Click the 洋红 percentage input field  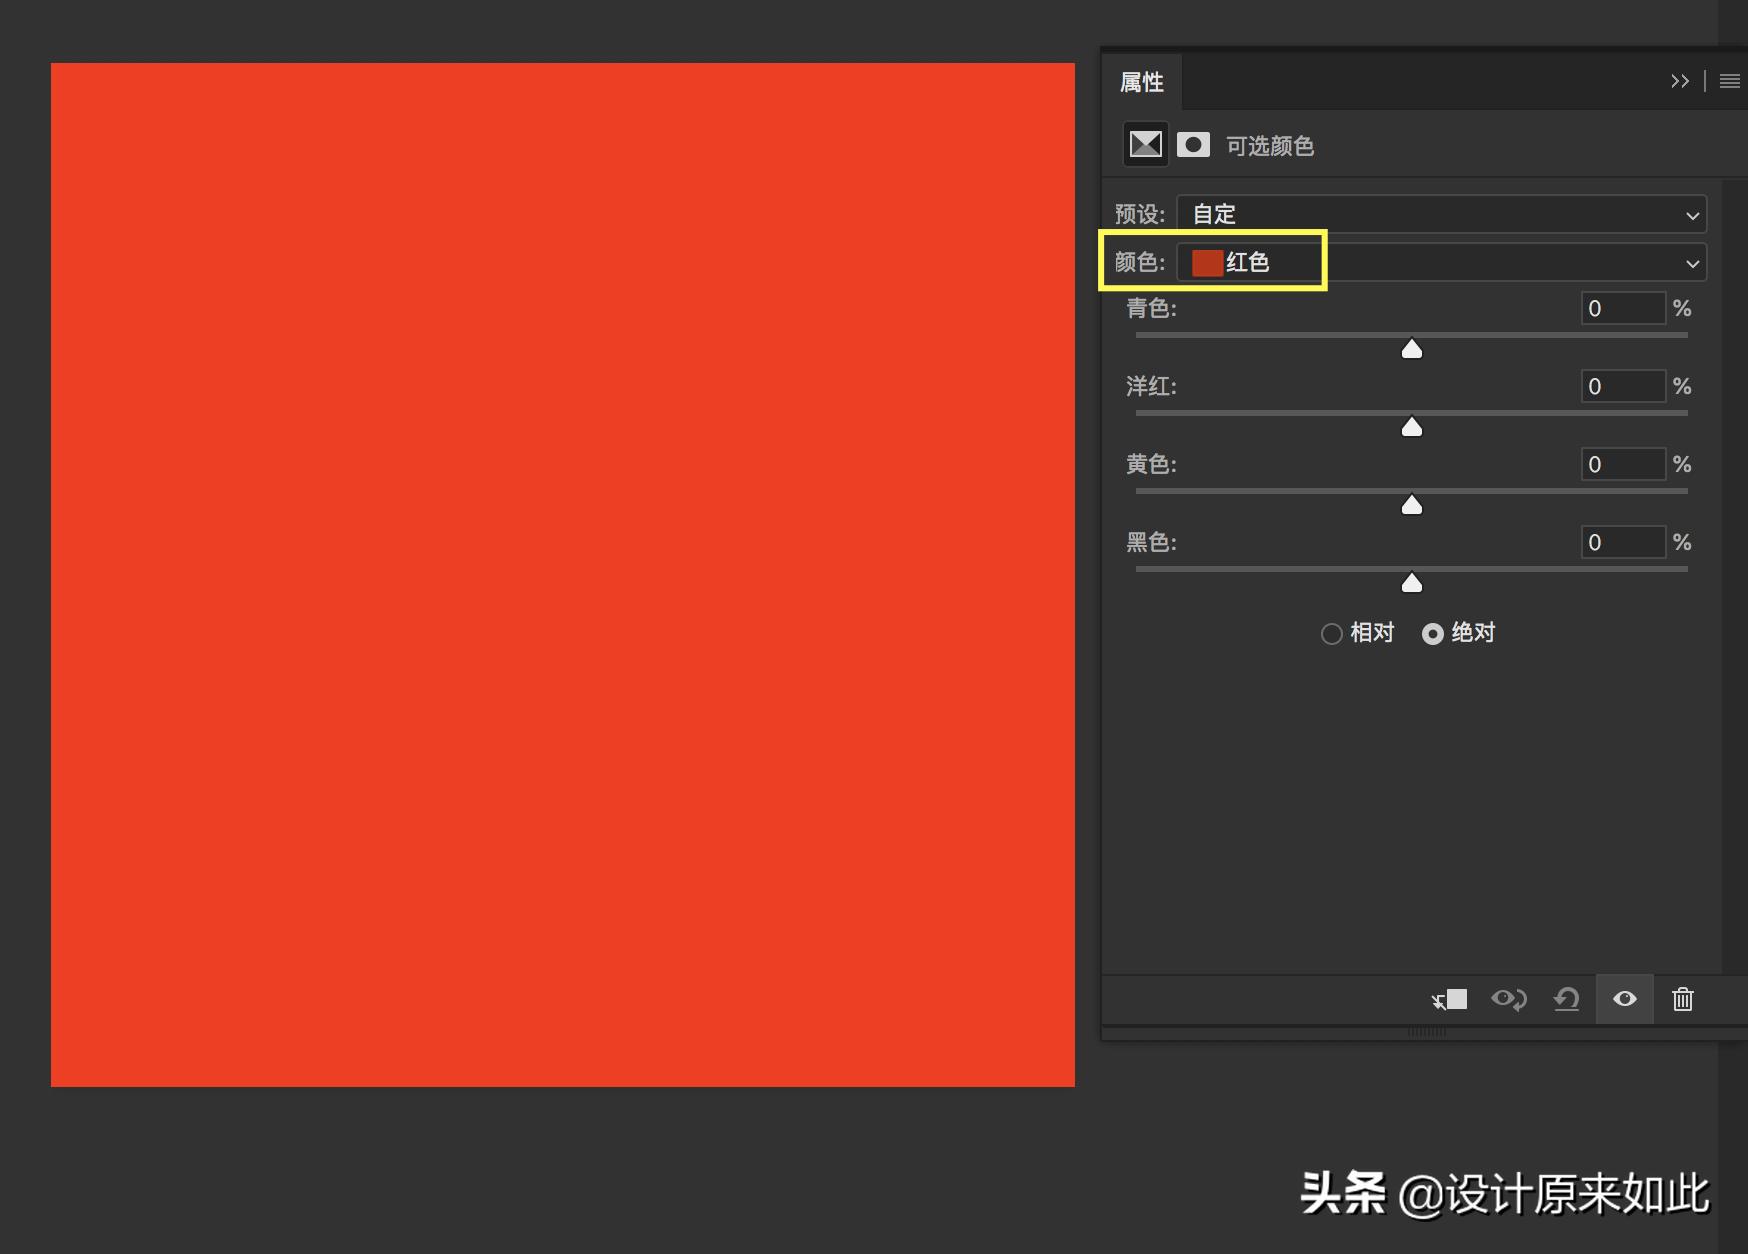(x=1623, y=386)
